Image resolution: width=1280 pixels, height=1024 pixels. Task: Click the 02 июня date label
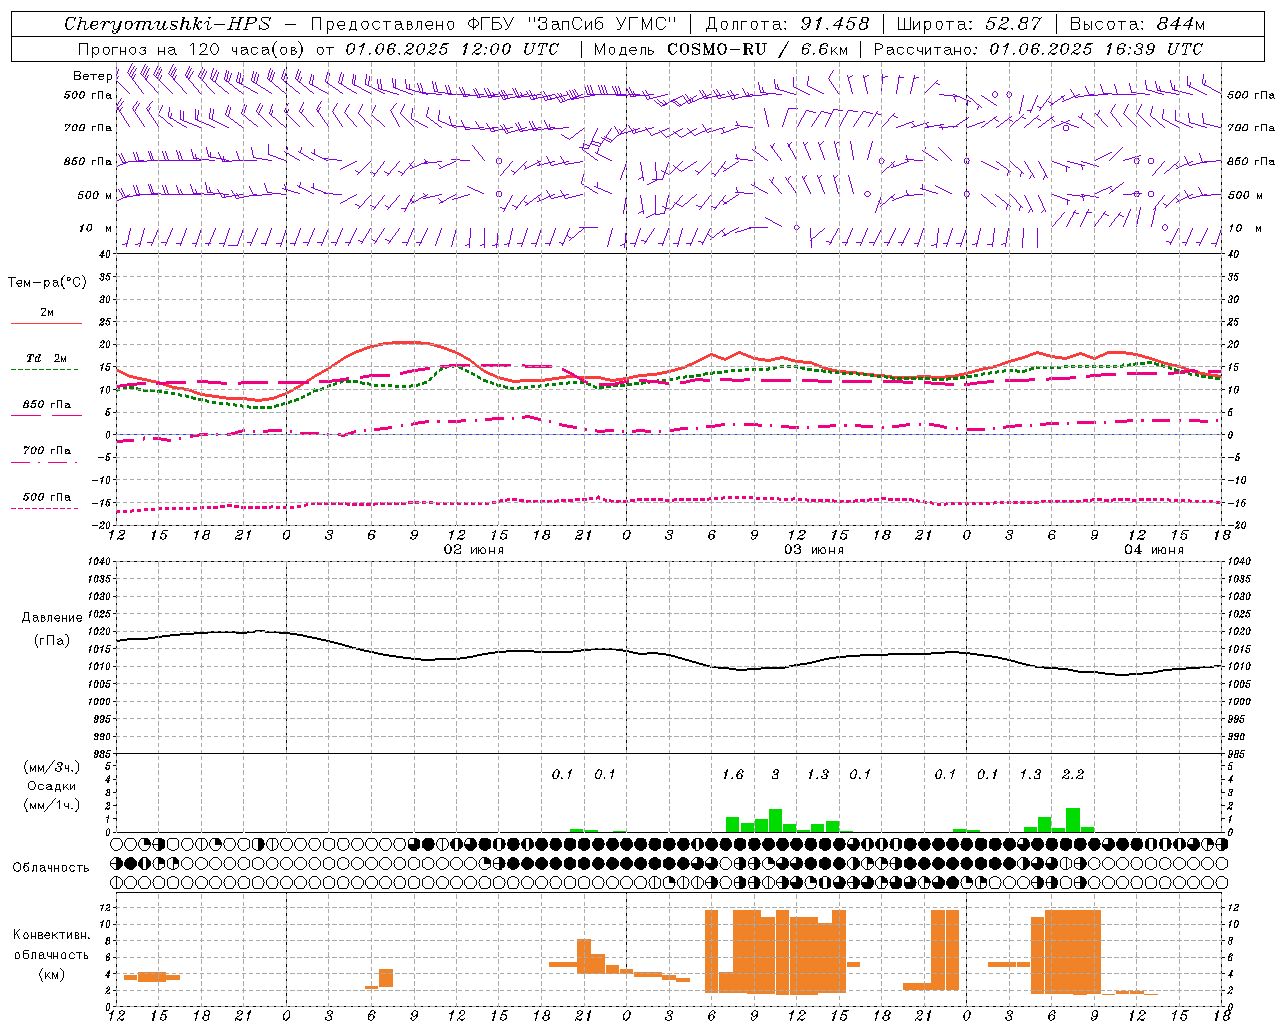click(x=474, y=550)
